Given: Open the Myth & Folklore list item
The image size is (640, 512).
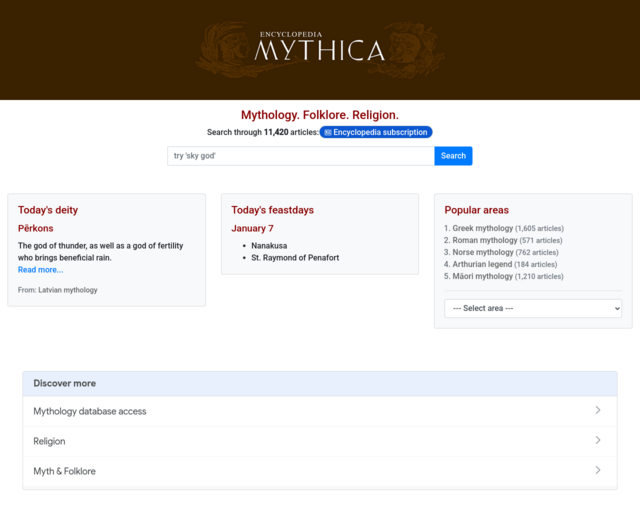Looking at the screenshot, I should pyautogui.click(x=320, y=472).
